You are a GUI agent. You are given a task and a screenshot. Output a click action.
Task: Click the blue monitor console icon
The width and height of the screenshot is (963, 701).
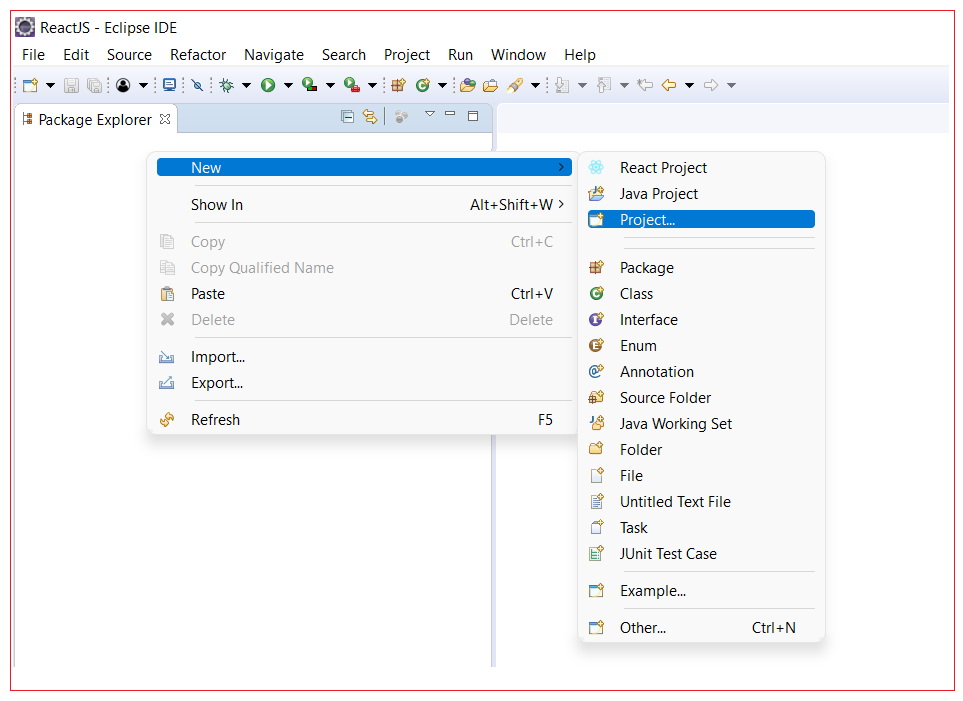click(170, 85)
